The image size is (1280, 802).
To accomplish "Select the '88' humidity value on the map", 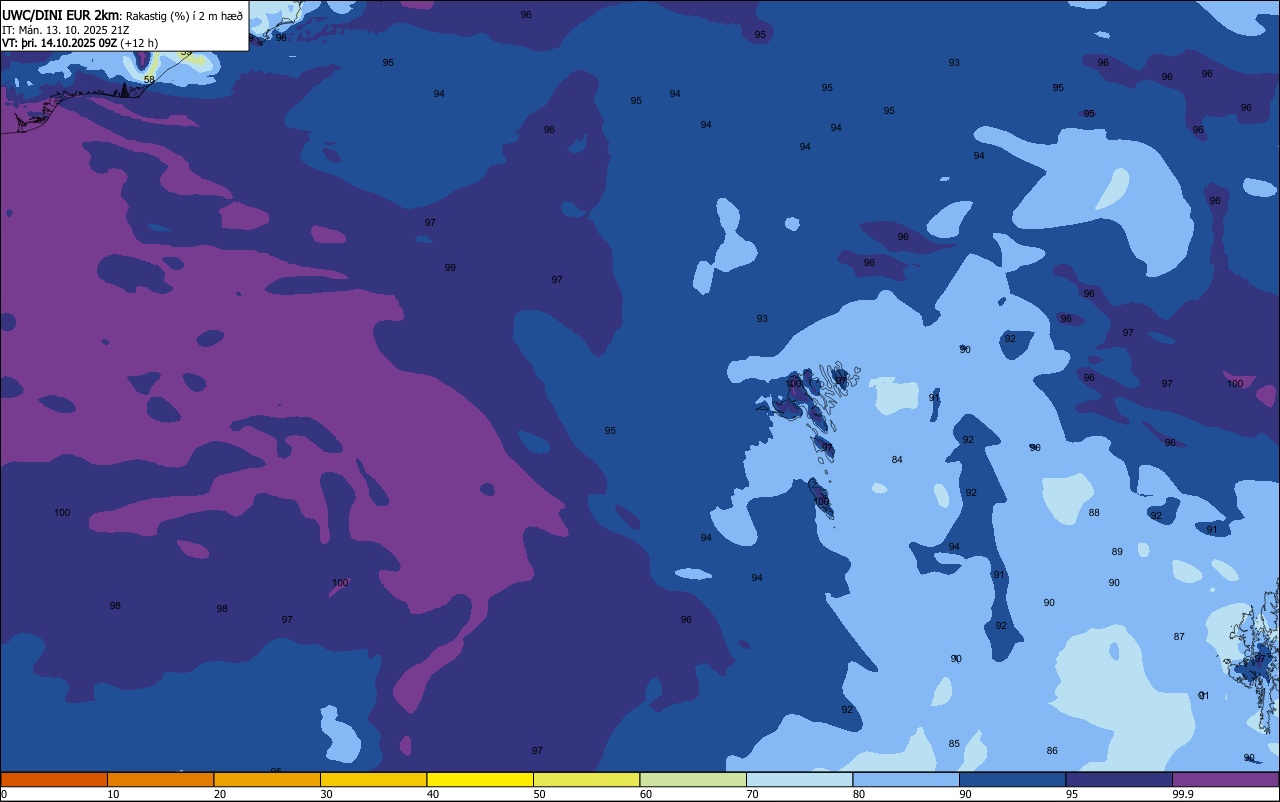I will click(1094, 513).
